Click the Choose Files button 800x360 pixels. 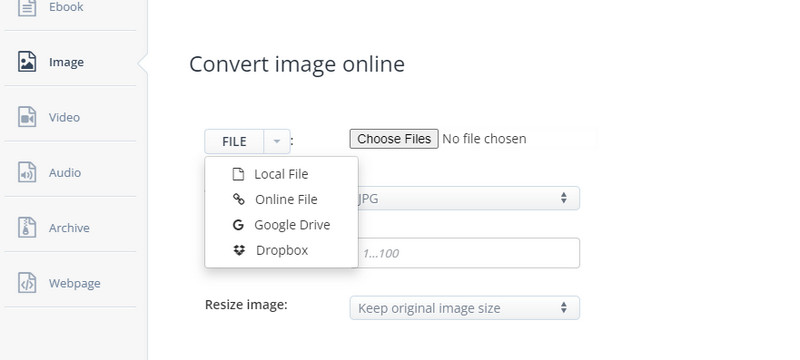click(394, 139)
